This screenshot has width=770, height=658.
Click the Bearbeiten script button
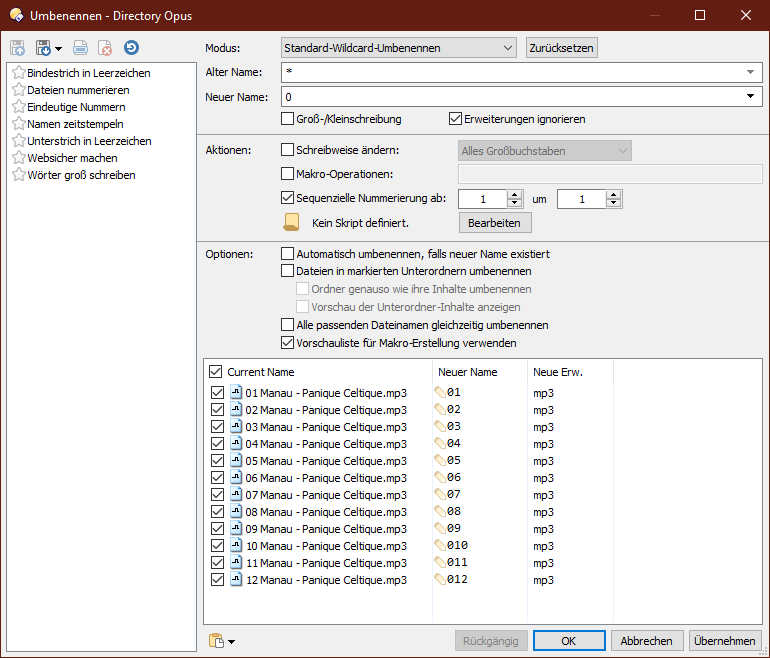point(495,223)
